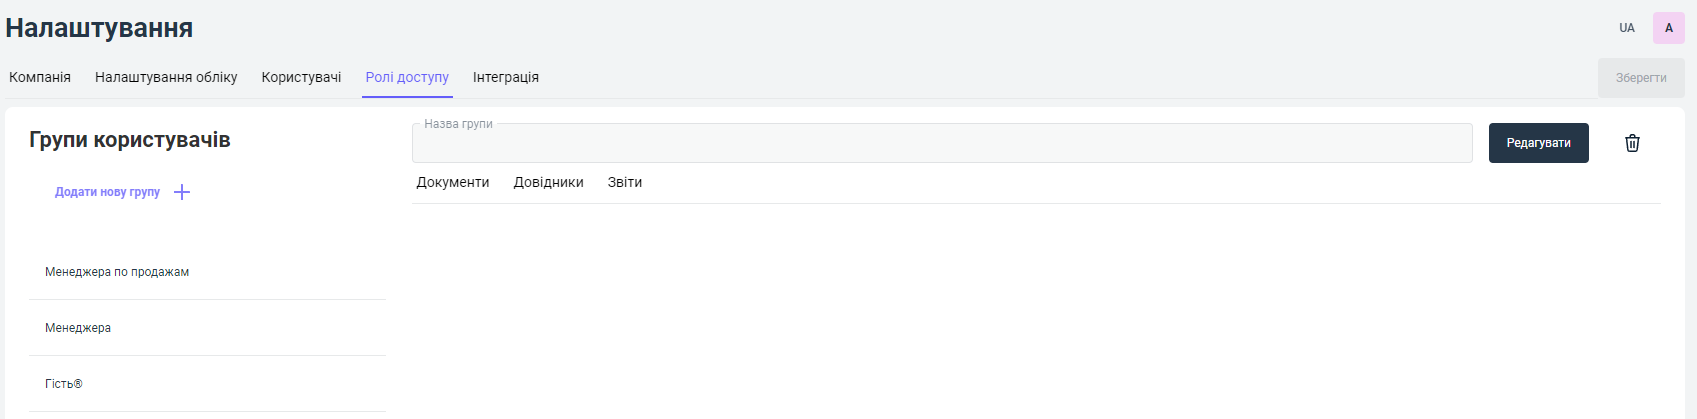The height and width of the screenshot is (419, 1697).
Task: Switch to the Компанія tab
Action: [40, 77]
